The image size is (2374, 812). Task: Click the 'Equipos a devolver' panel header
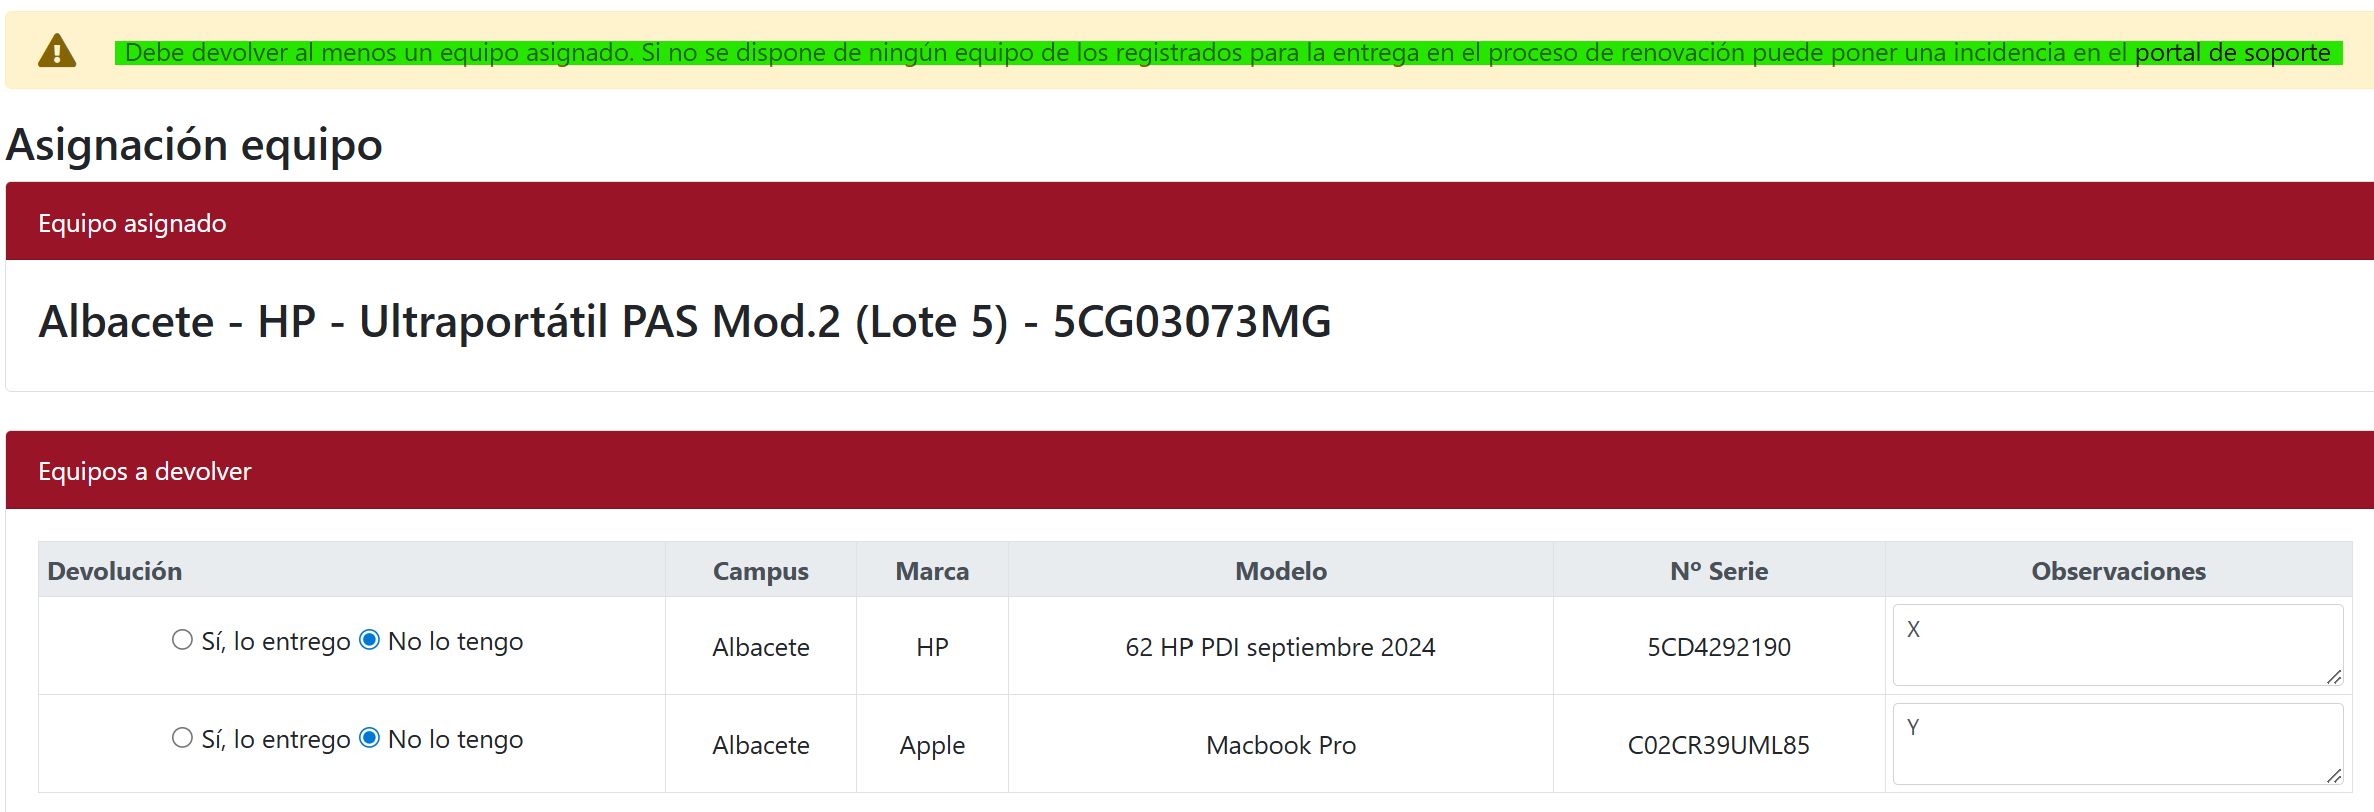pyautogui.click(x=145, y=471)
